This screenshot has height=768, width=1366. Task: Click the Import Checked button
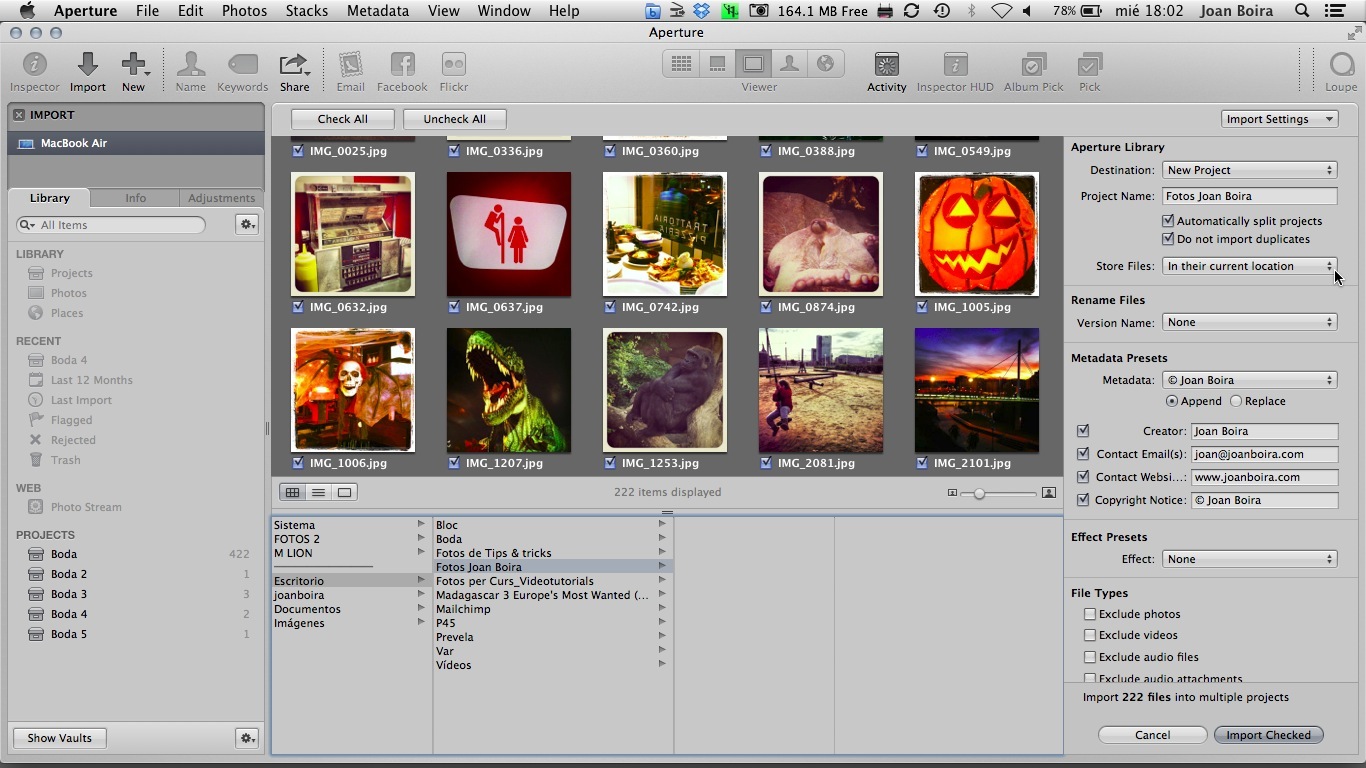point(1268,735)
